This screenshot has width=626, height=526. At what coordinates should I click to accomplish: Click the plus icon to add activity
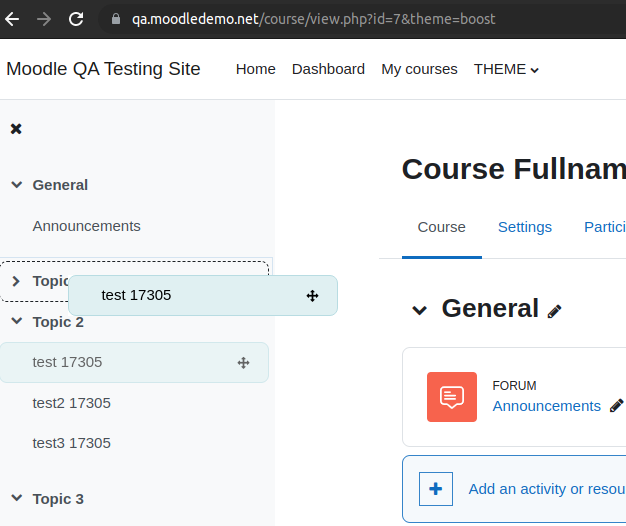coord(436,489)
